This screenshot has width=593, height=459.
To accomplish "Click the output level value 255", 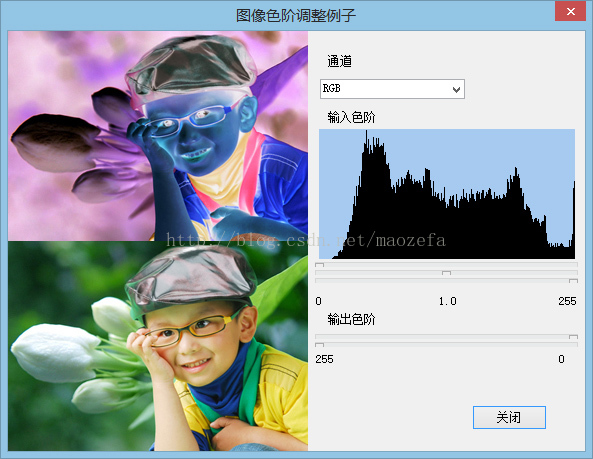I will (324, 359).
